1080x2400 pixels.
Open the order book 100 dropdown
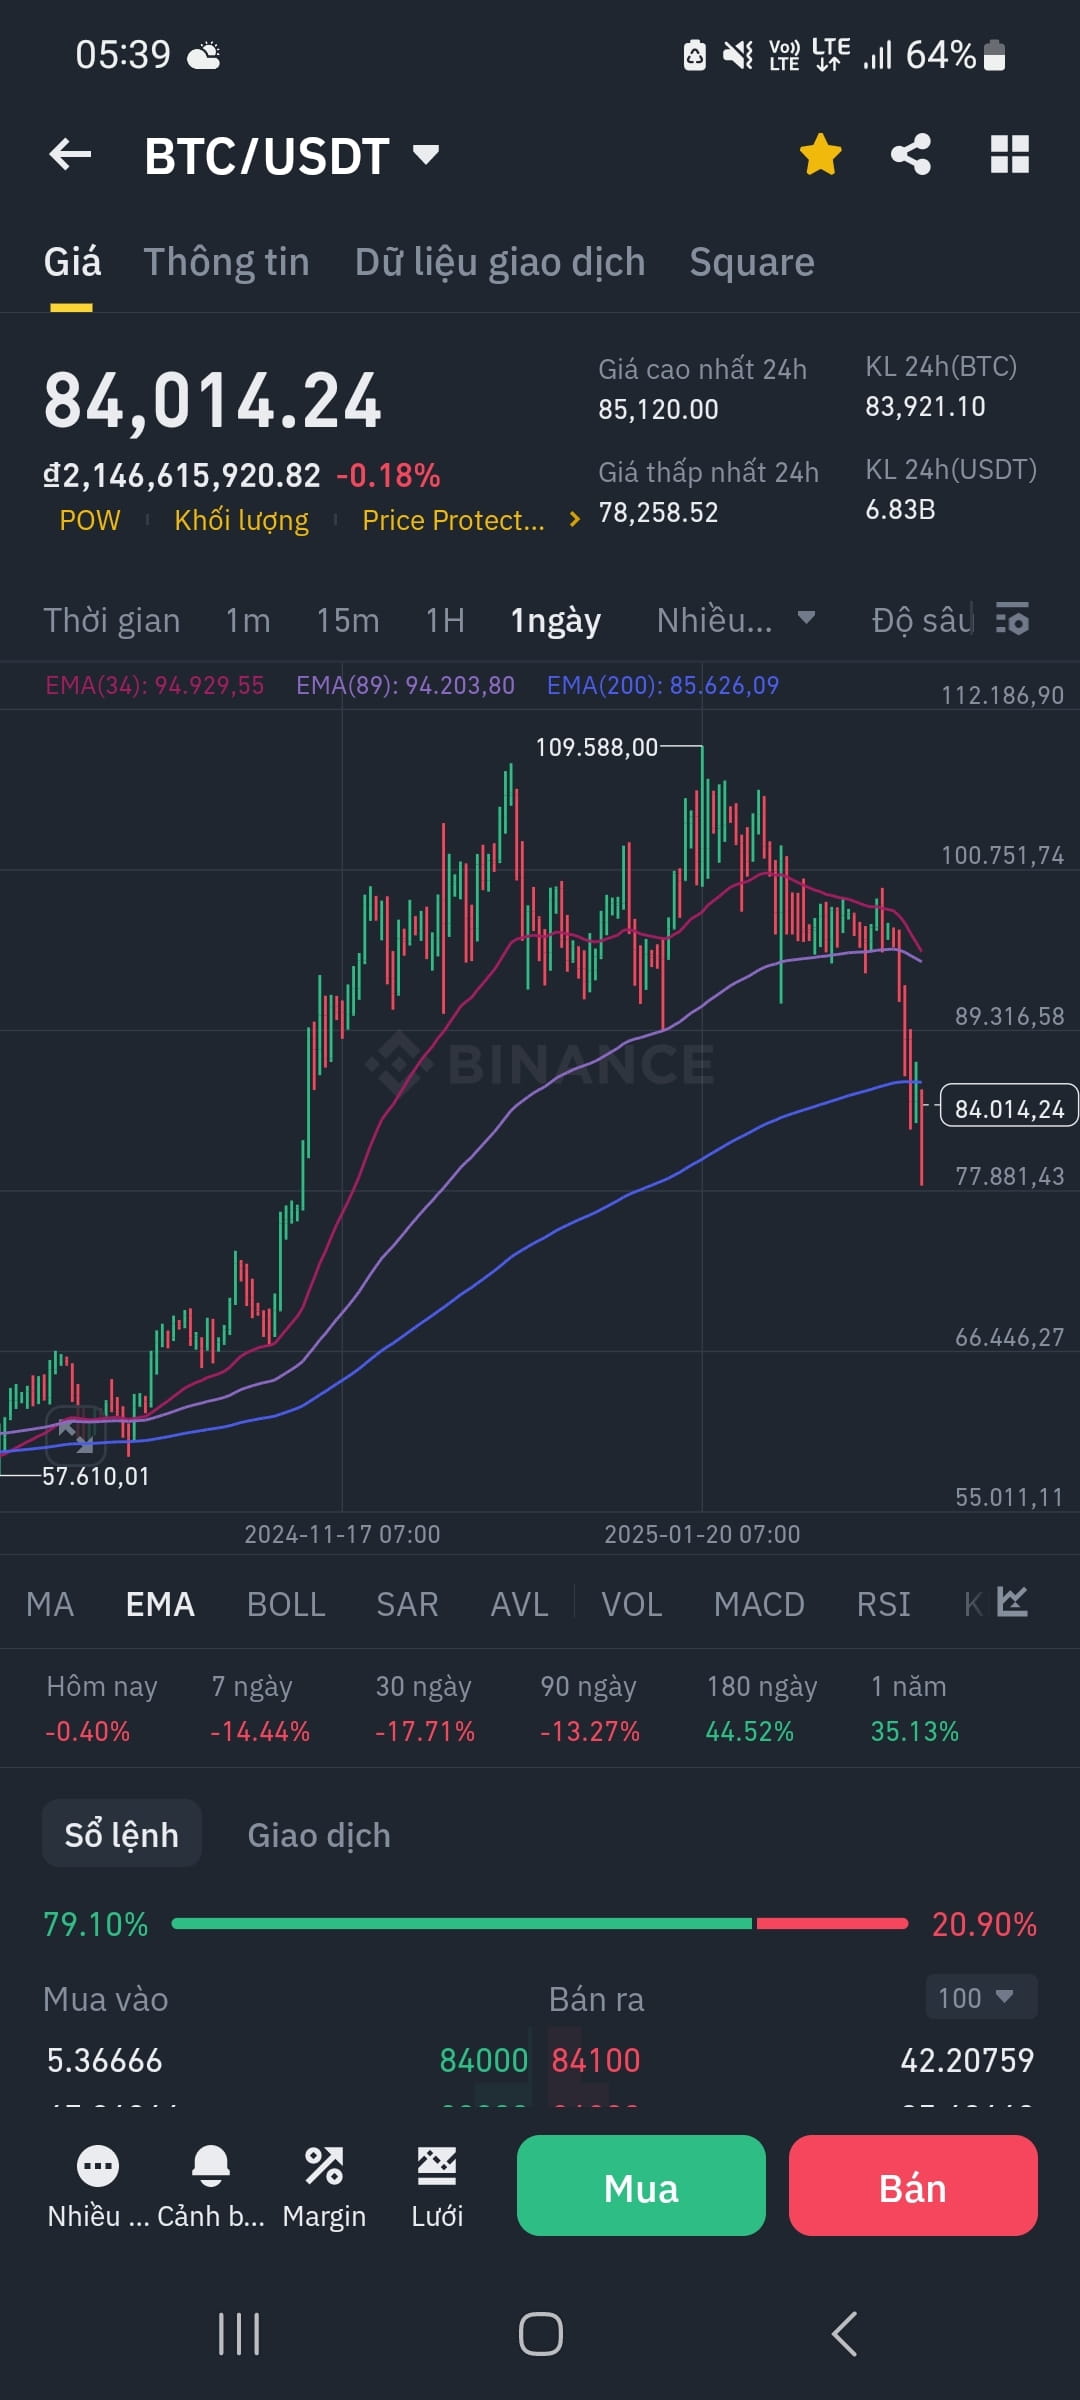point(981,1997)
